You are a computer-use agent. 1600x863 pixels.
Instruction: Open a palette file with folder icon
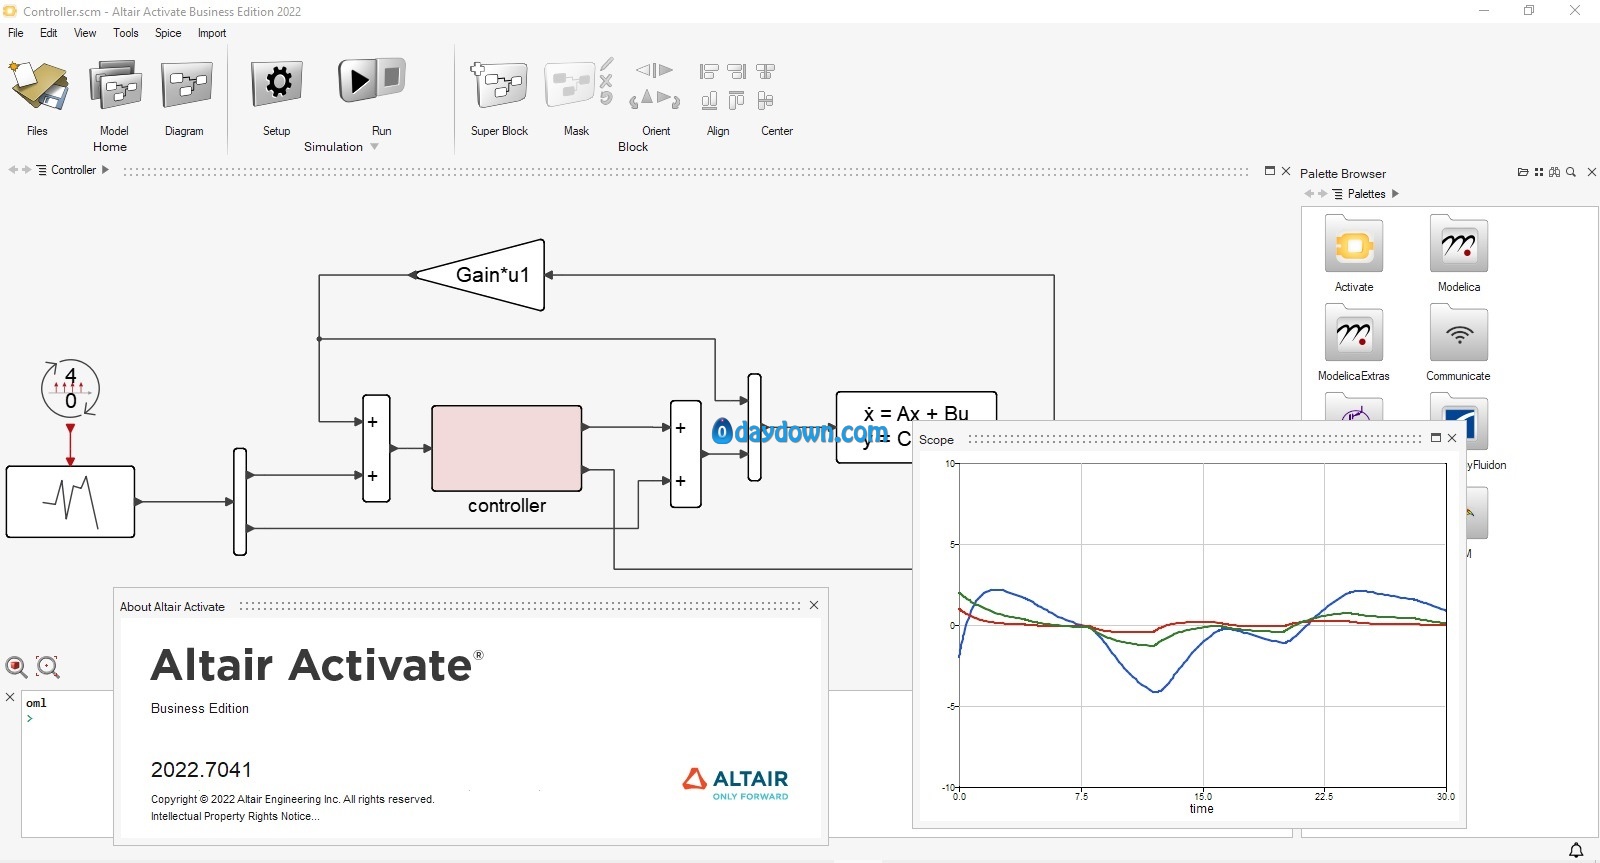pos(1523,173)
